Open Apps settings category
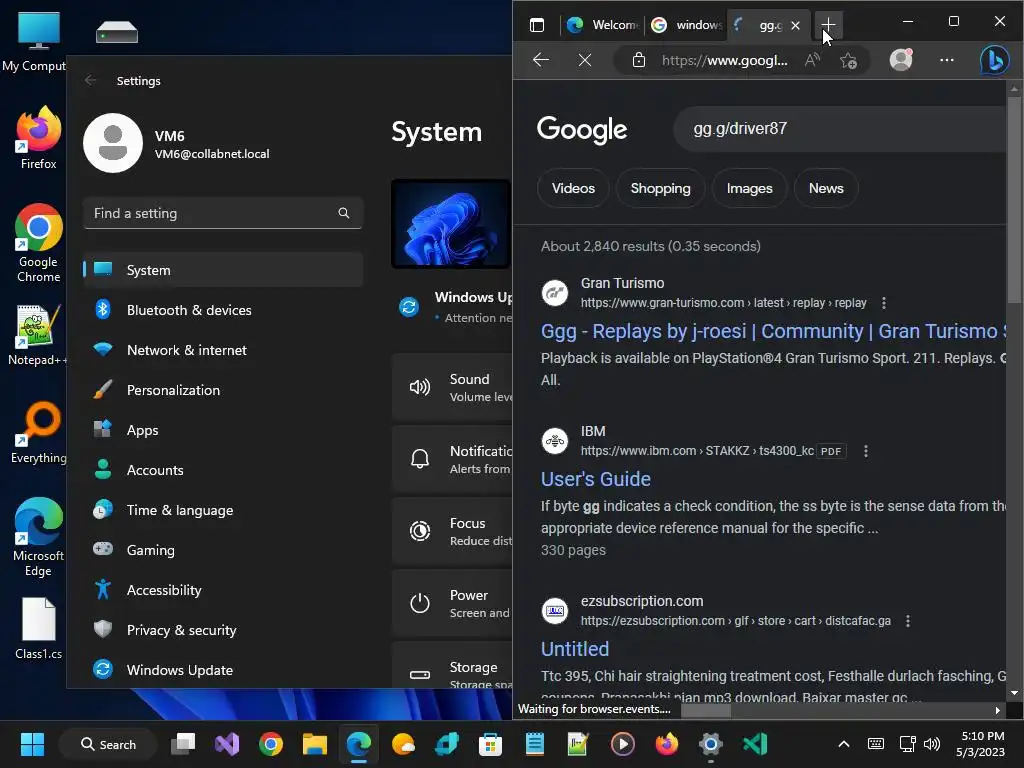1024x768 pixels. [x=223, y=430]
